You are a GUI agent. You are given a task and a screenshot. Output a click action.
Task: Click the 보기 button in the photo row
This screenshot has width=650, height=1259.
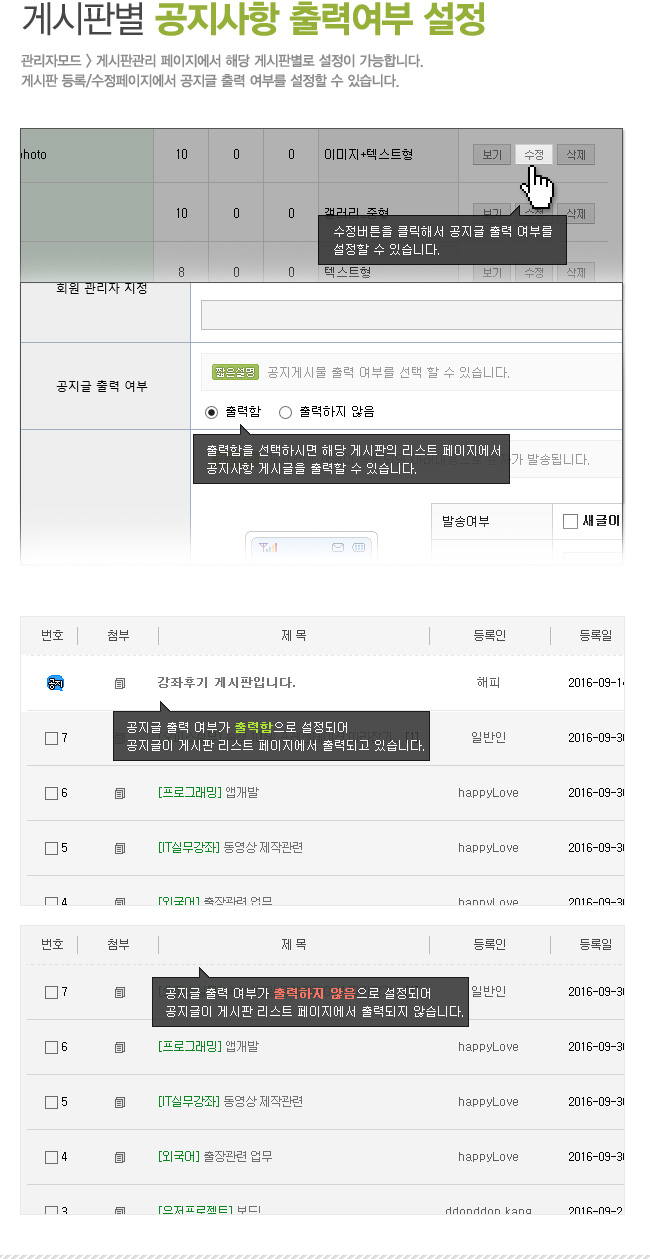492,155
